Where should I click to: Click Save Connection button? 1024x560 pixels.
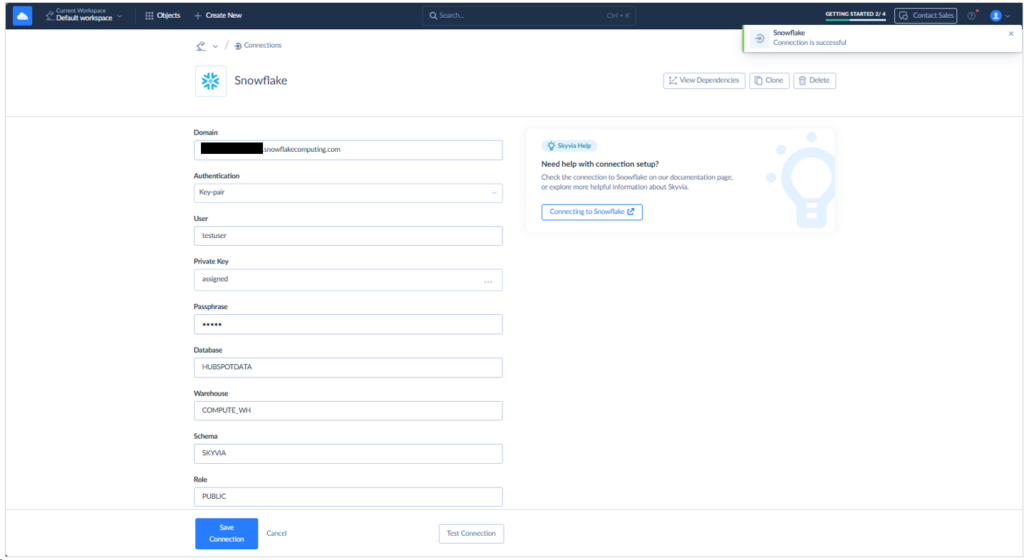point(227,533)
